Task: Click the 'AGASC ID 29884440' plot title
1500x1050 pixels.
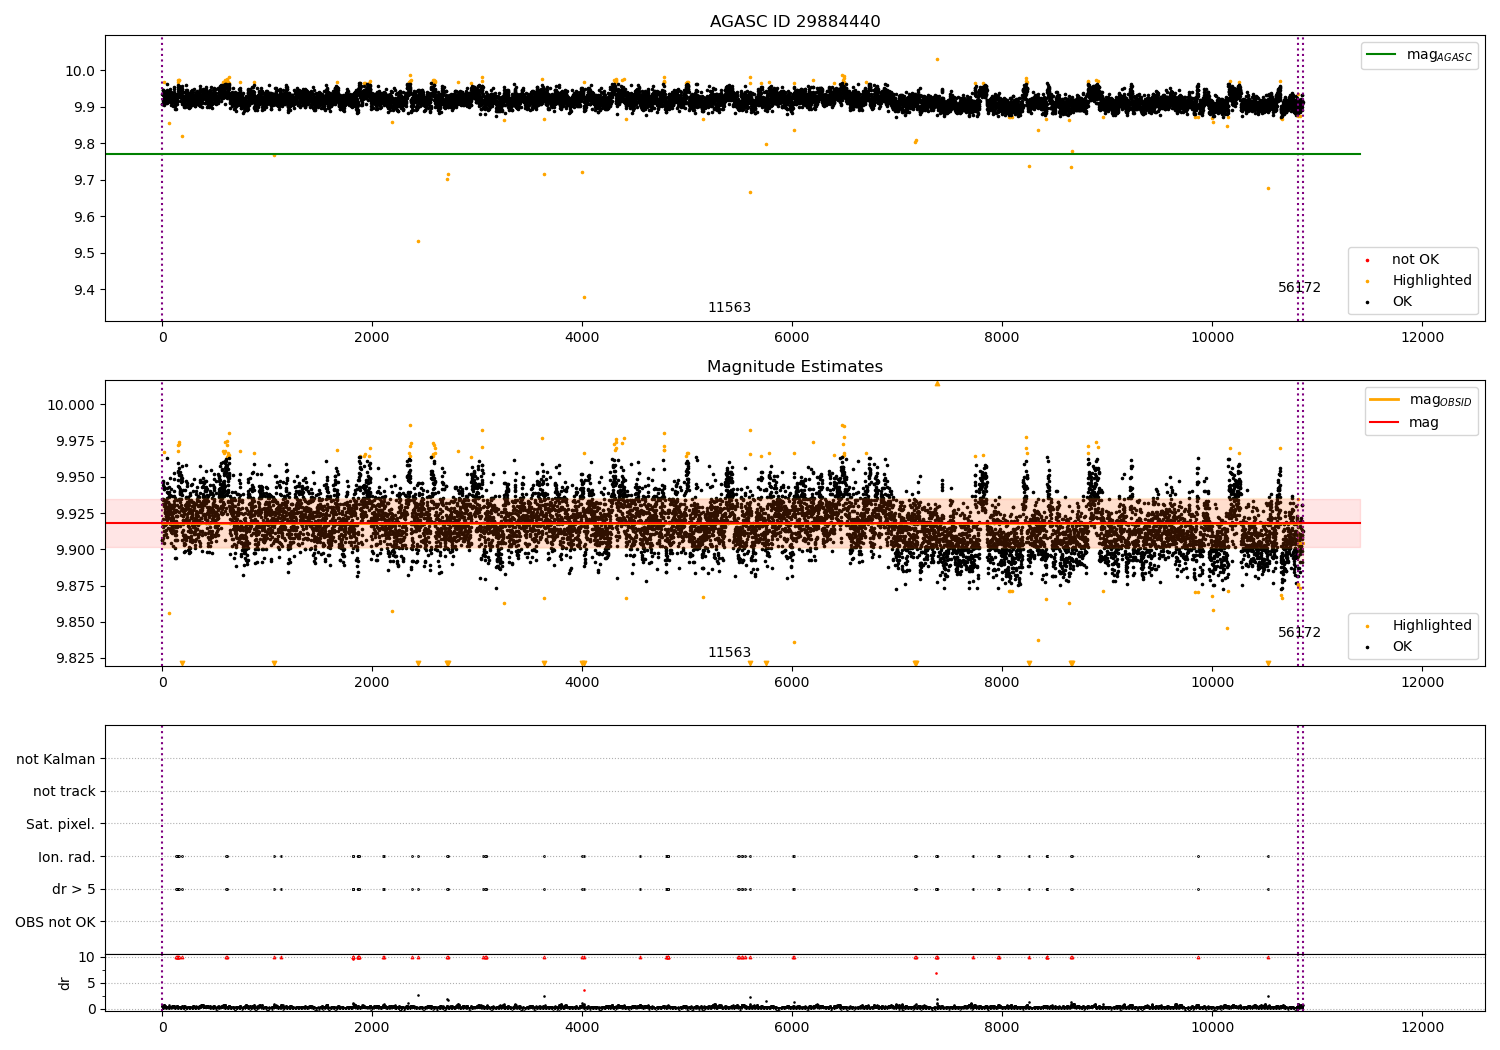Action: pos(795,22)
